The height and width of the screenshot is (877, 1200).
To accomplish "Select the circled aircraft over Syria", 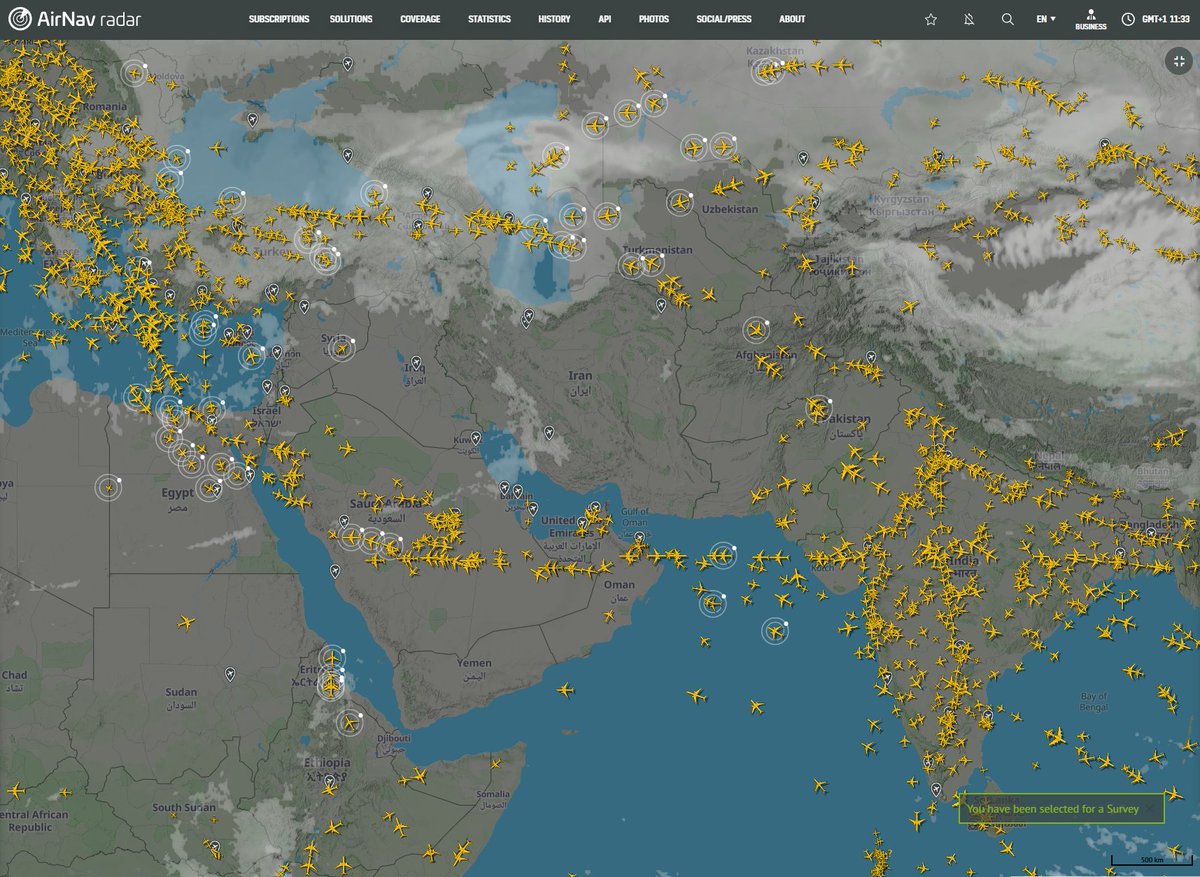I will click(341, 349).
